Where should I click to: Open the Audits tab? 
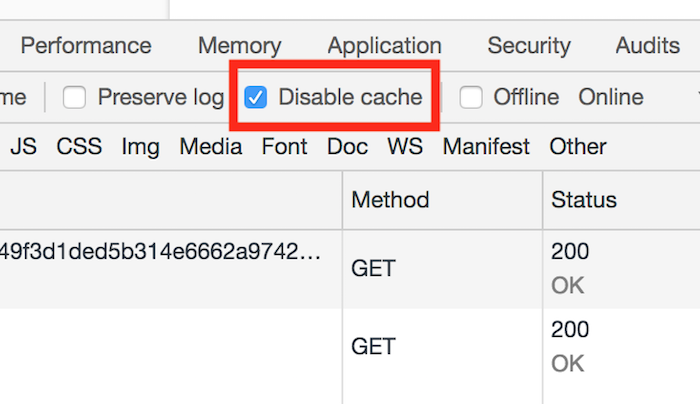pyautogui.click(x=648, y=46)
